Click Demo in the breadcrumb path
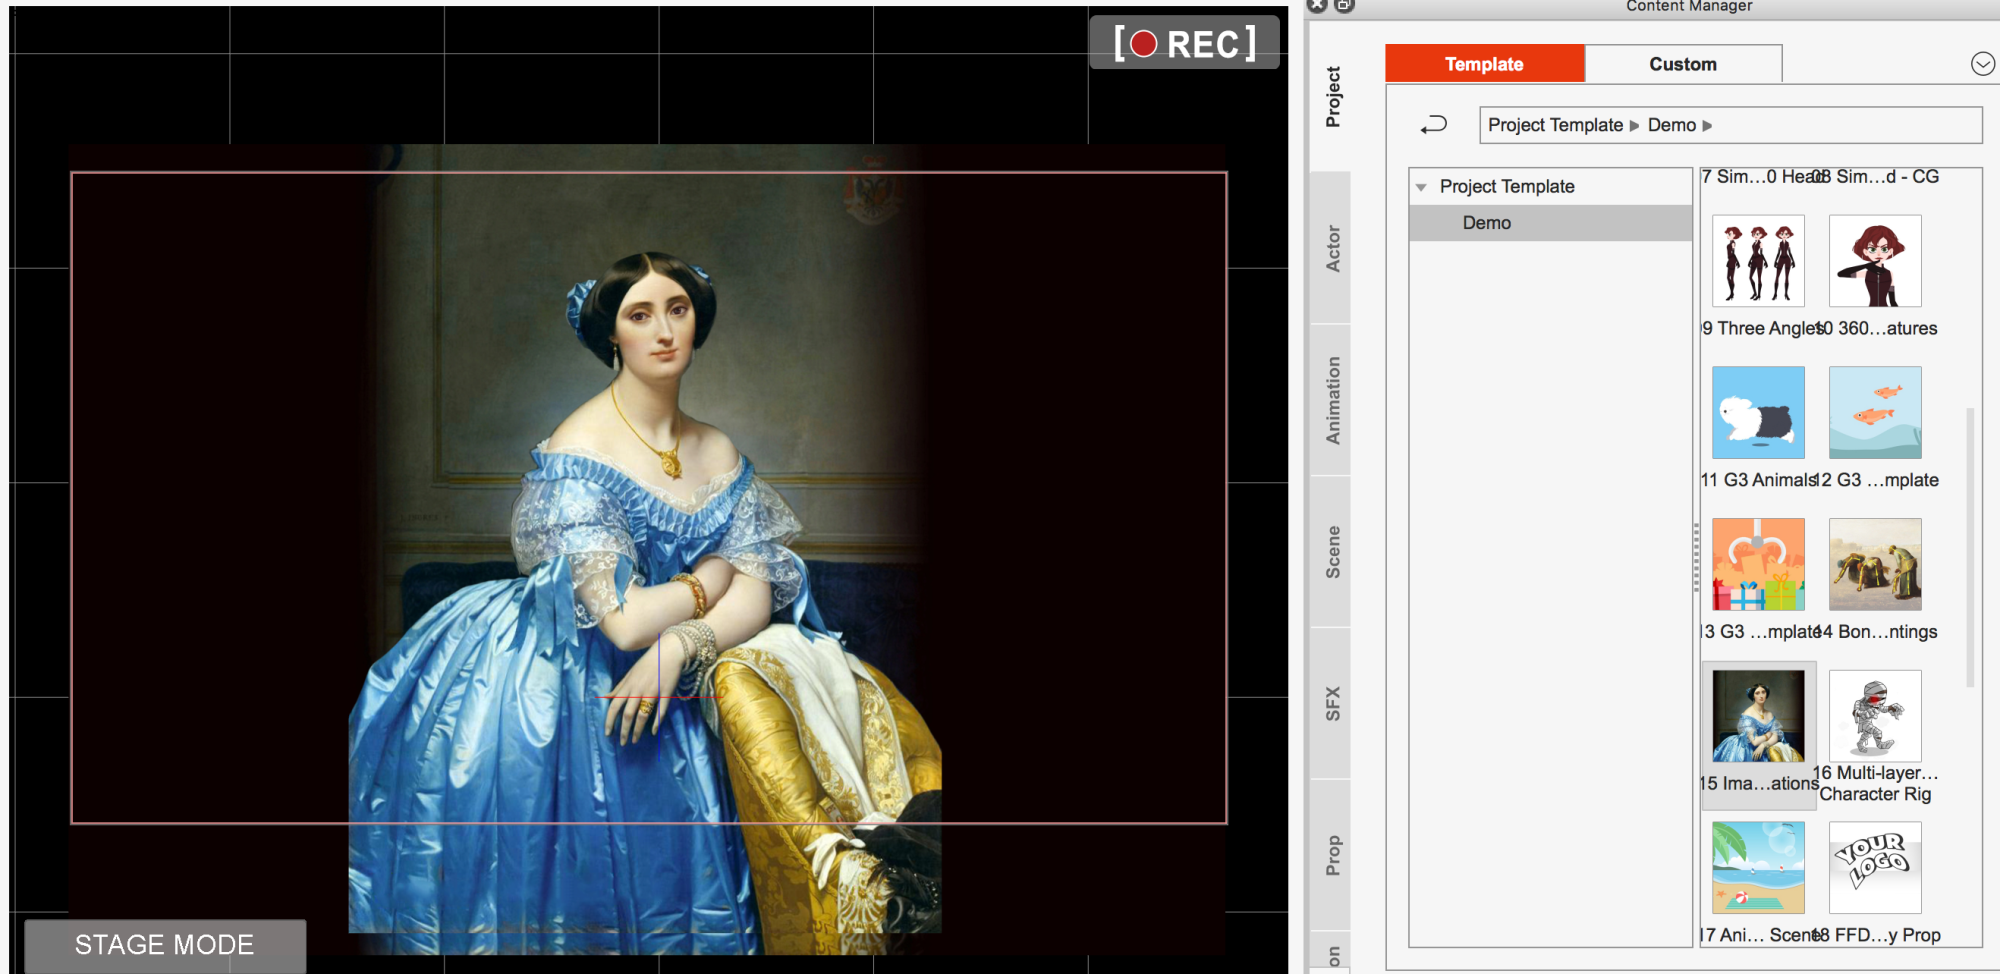The image size is (2000, 974). [1671, 125]
